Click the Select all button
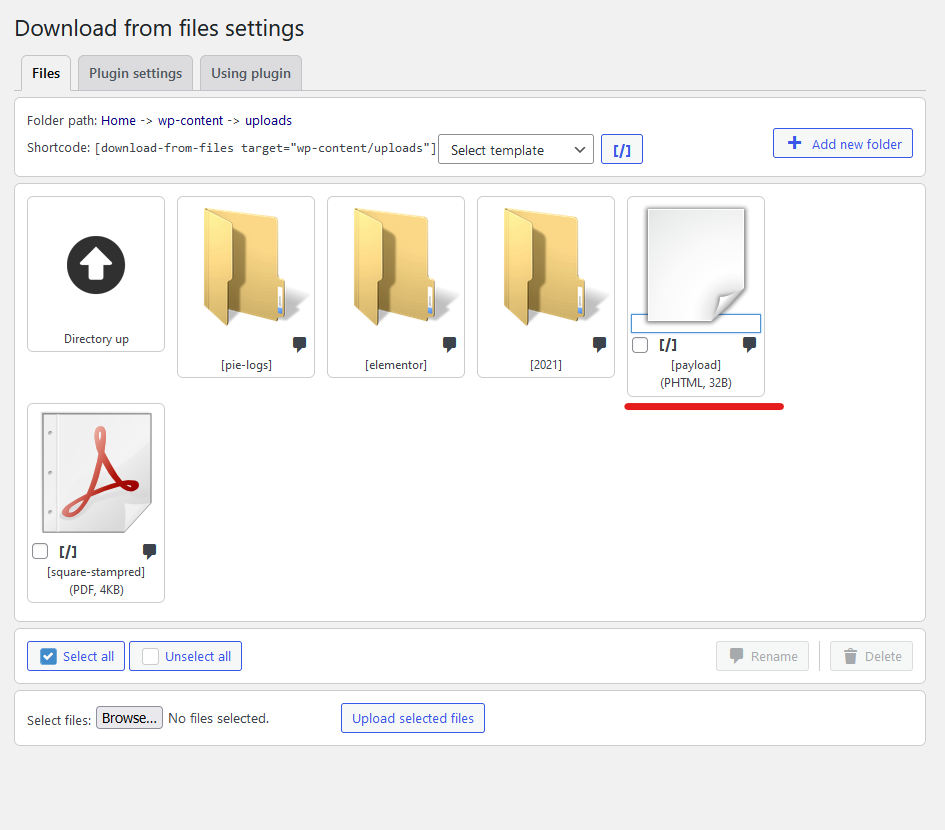 pyautogui.click(x=77, y=656)
